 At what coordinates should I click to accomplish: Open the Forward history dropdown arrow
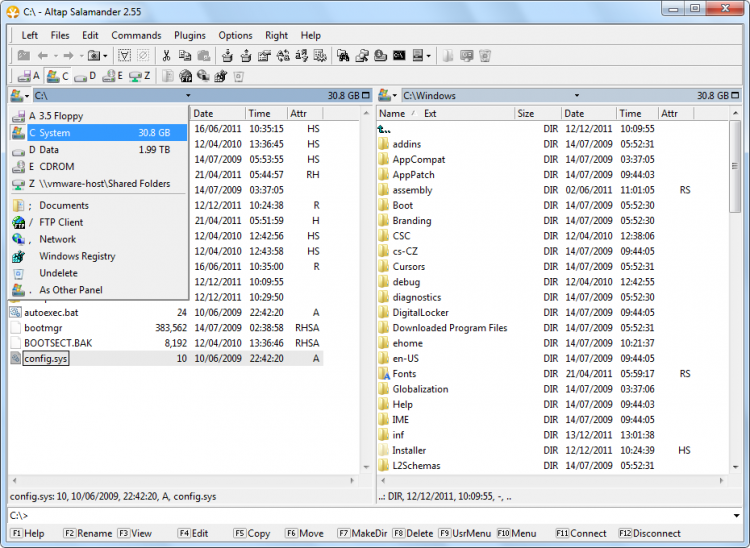pyautogui.click(x=81, y=56)
